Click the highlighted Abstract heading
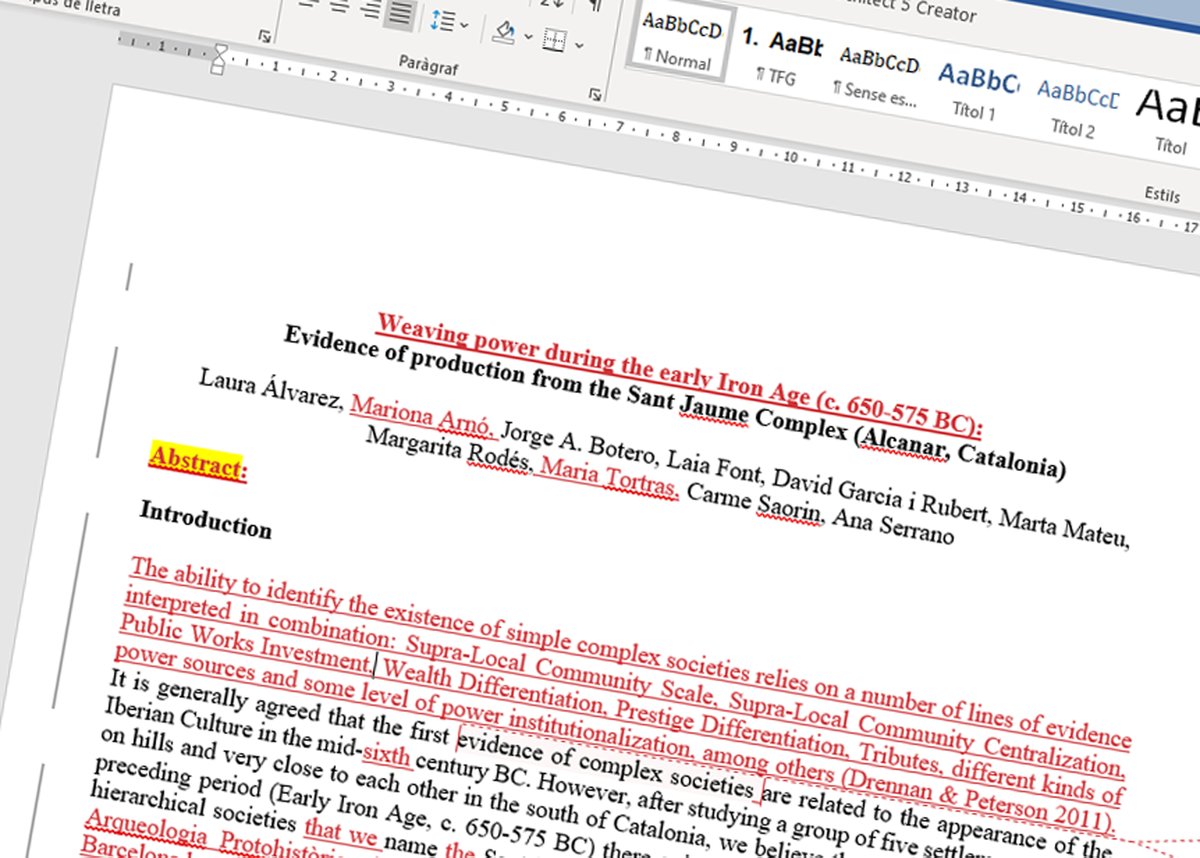Image resolution: width=1200 pixels, height=858 pixels. tap(197, 461)
